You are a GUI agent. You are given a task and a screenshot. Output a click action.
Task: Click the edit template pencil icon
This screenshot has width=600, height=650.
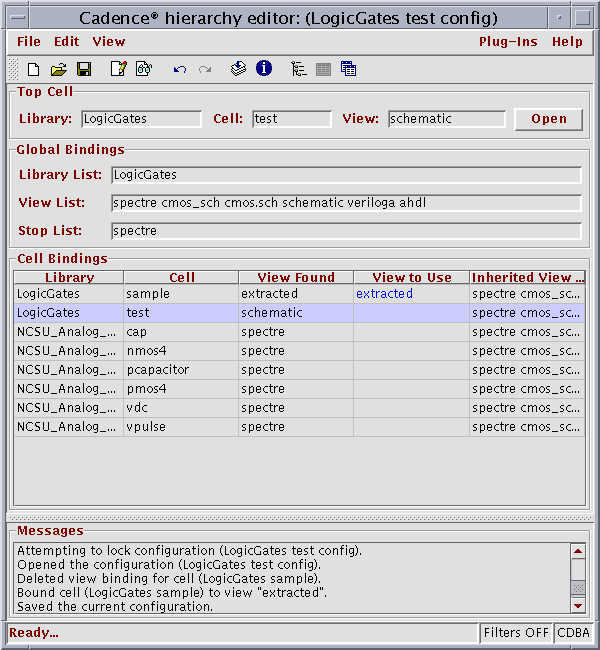tap(118, 69)
